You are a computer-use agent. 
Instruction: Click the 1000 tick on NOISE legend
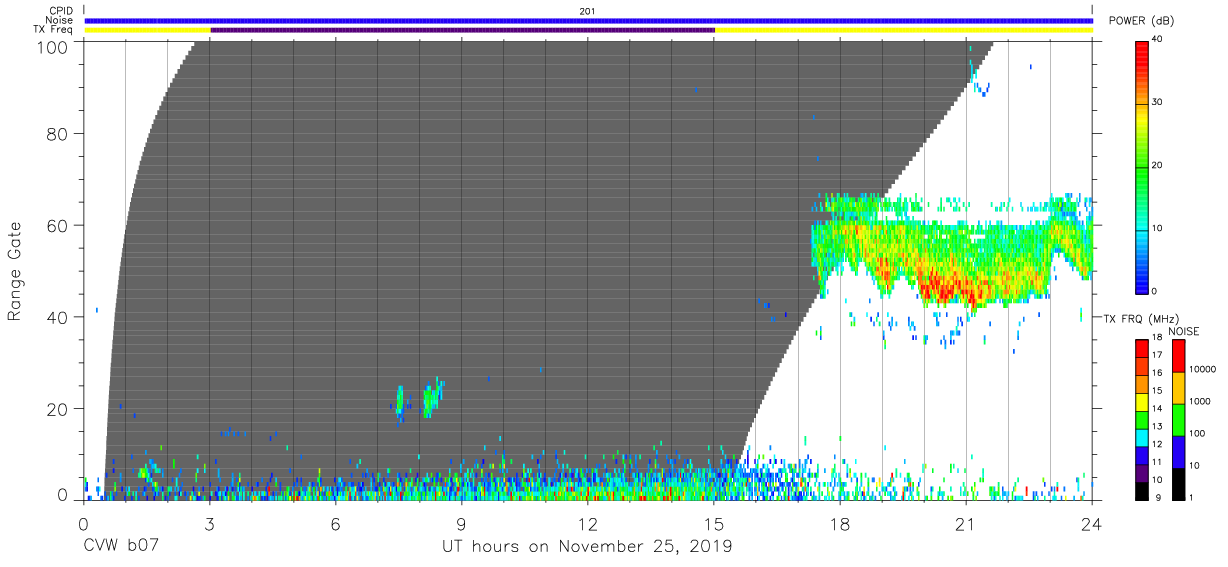(x=1199, y=402)
